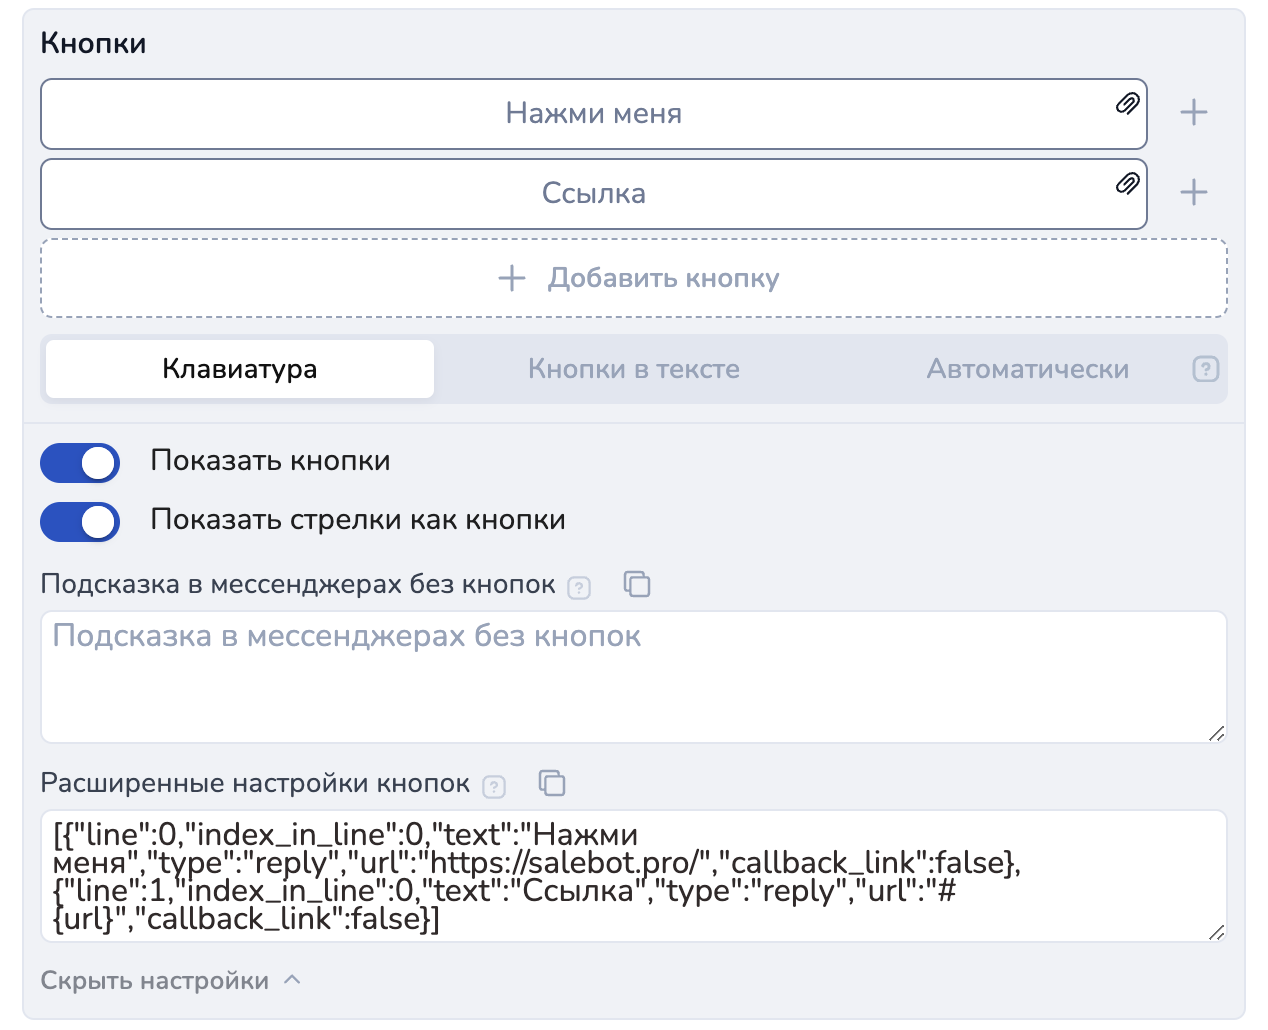Click the plus icon beside "Нажми меня" row
The image size is (1268, 1030).
[x=1193, y=113]
